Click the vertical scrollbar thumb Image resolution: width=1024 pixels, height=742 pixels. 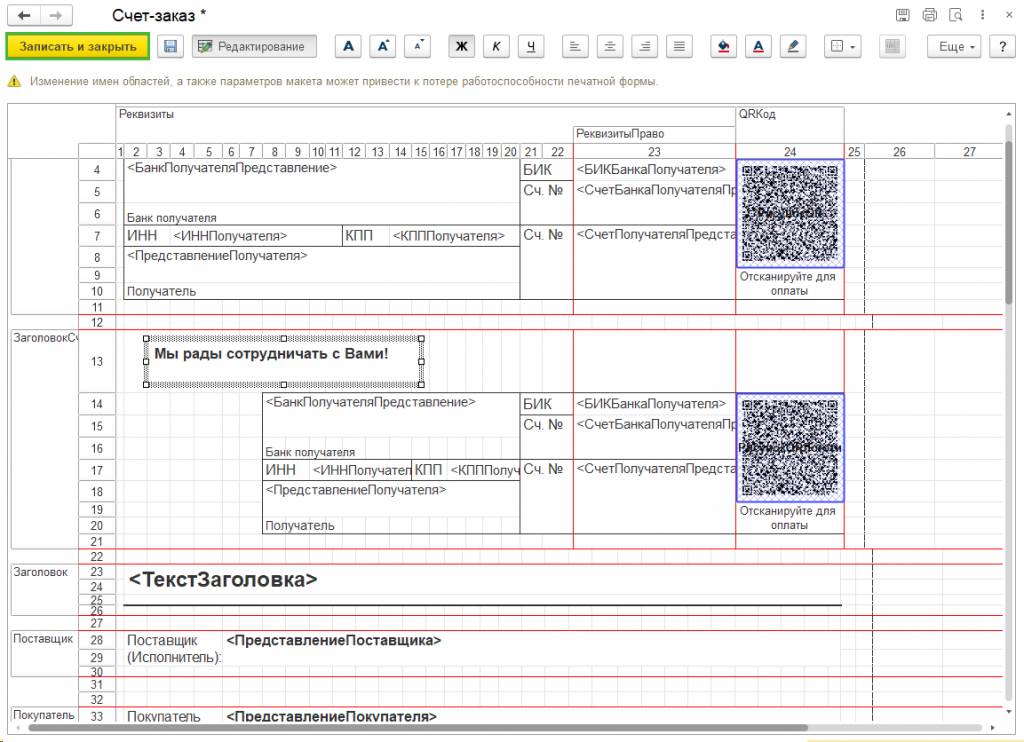point(1009,222)
